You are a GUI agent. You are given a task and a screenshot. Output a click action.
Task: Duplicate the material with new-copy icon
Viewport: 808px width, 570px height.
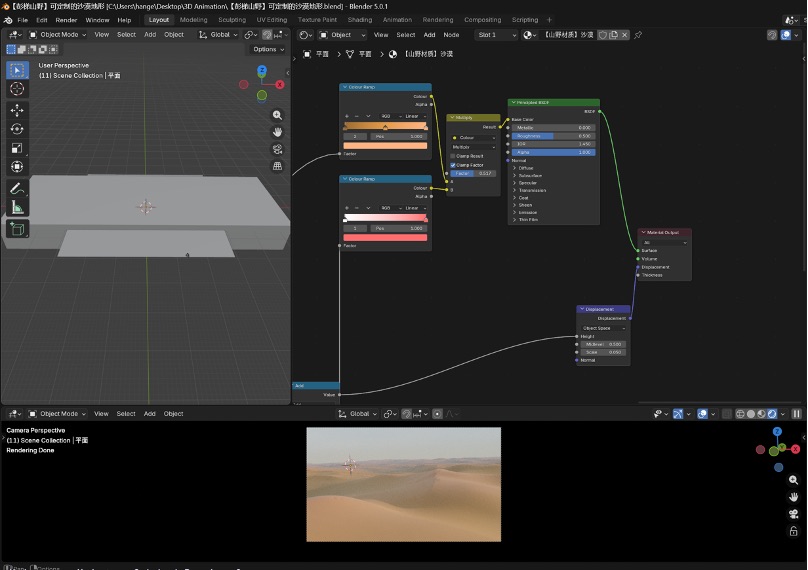pyautogui.click(x=613, y=35)
